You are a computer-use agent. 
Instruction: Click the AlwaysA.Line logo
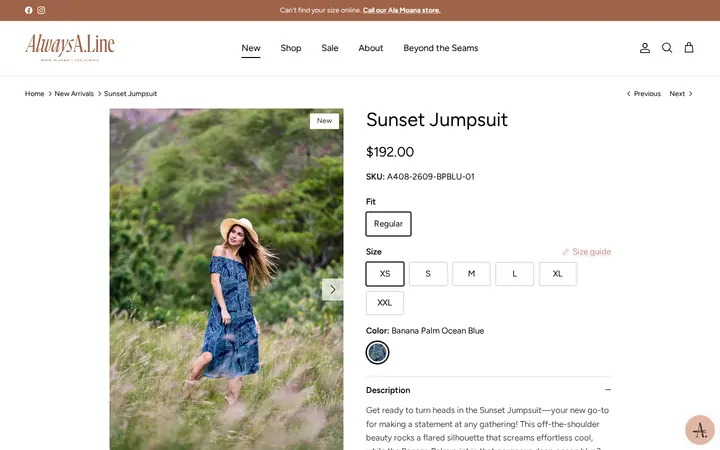tap(70, 47)
